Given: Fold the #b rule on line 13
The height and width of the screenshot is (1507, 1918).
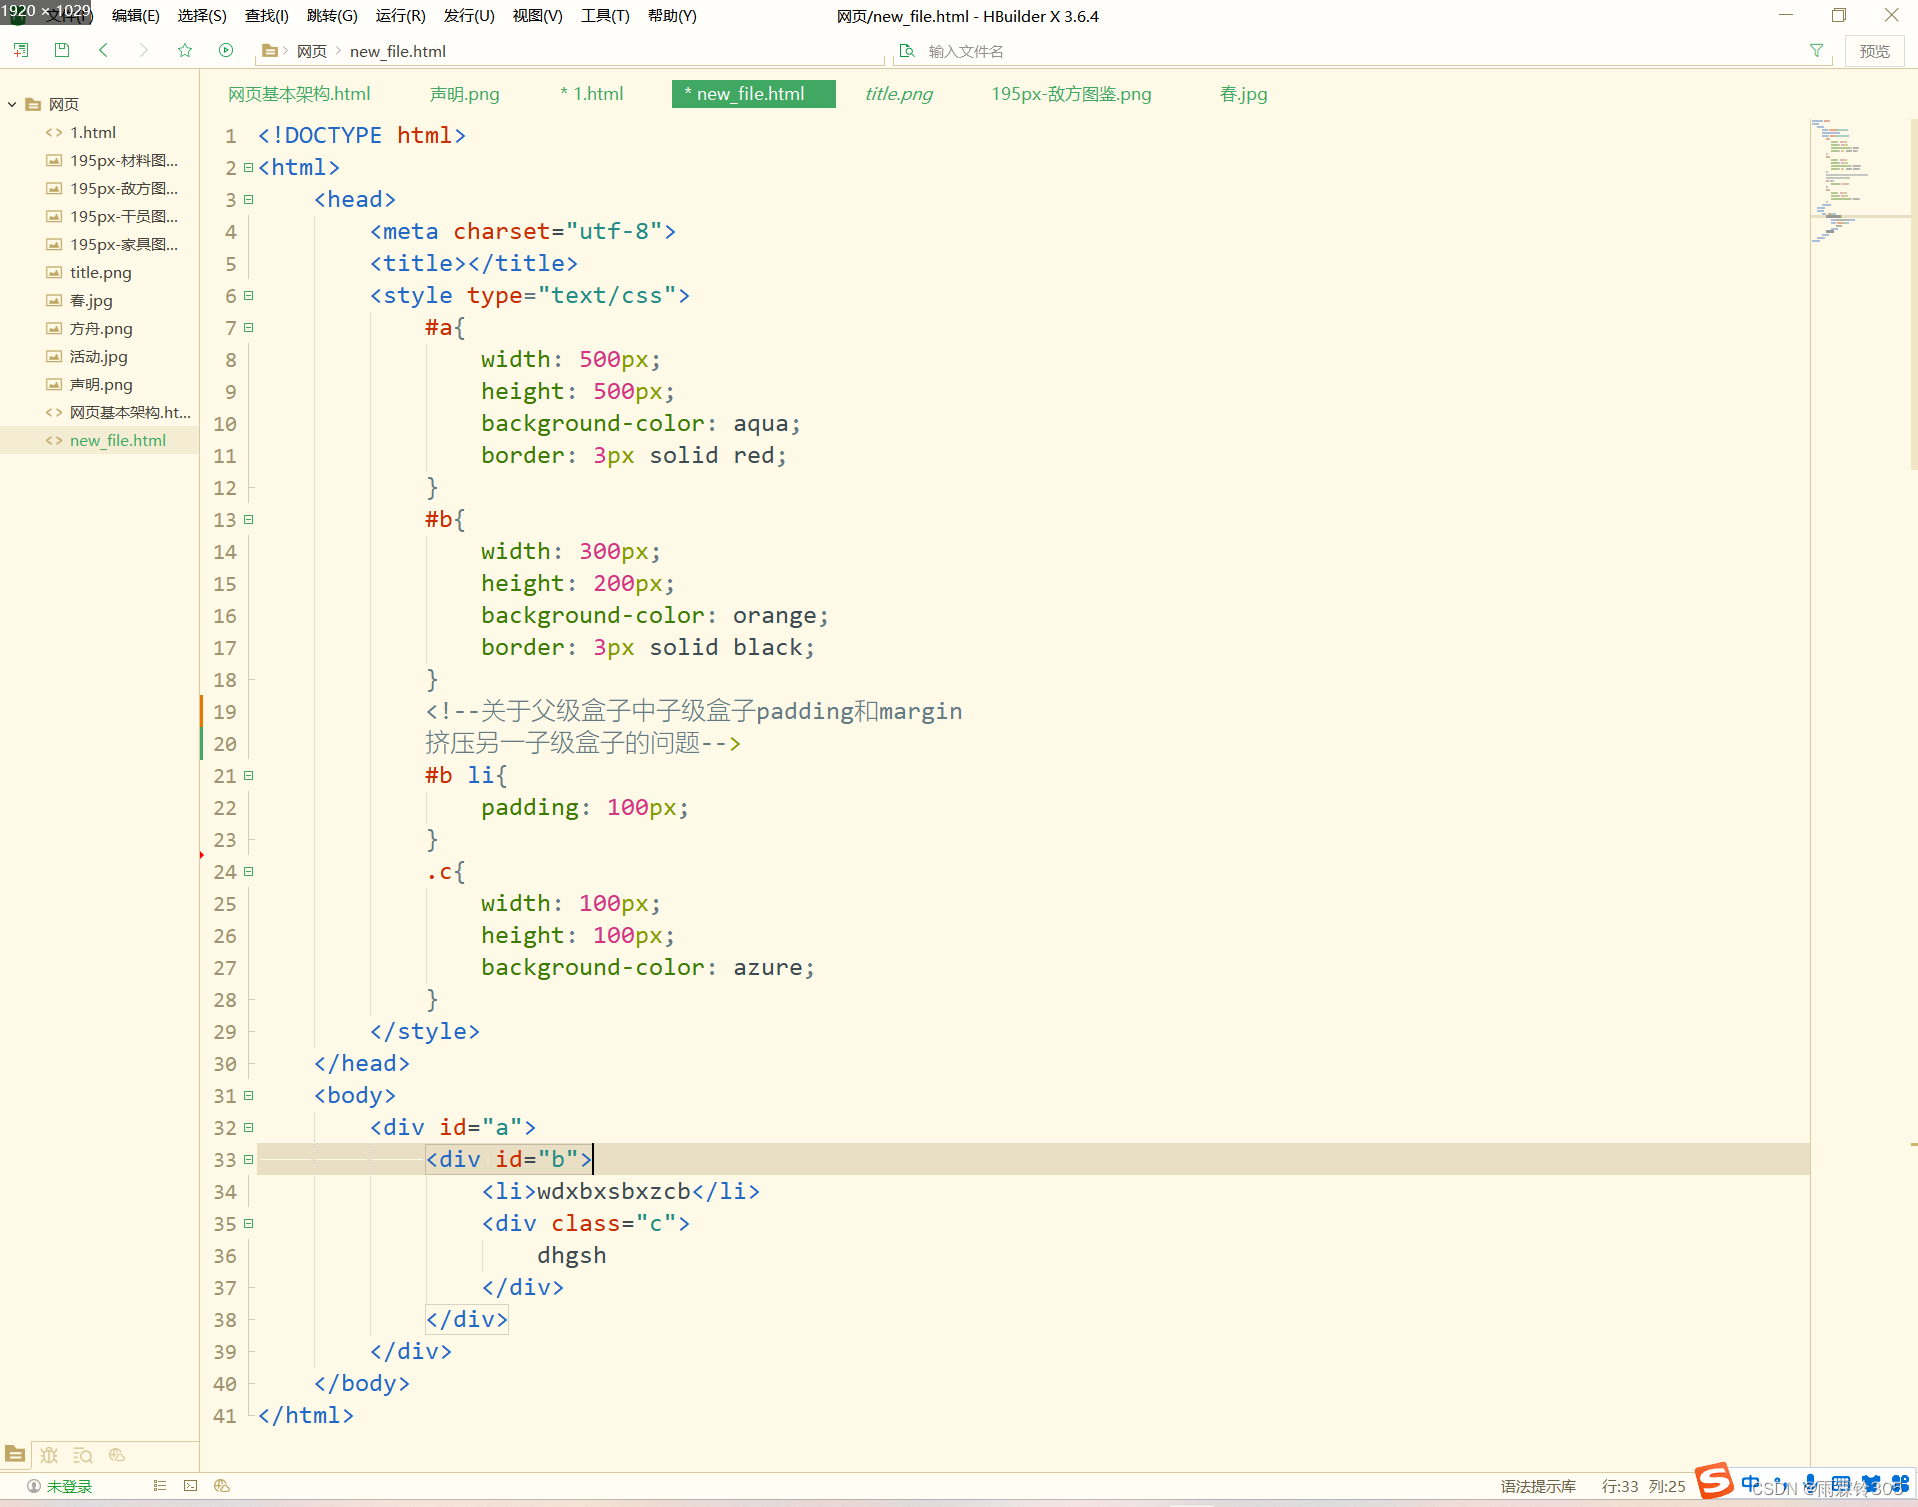Looking at the screenshot, I should (x=248, y=520).
